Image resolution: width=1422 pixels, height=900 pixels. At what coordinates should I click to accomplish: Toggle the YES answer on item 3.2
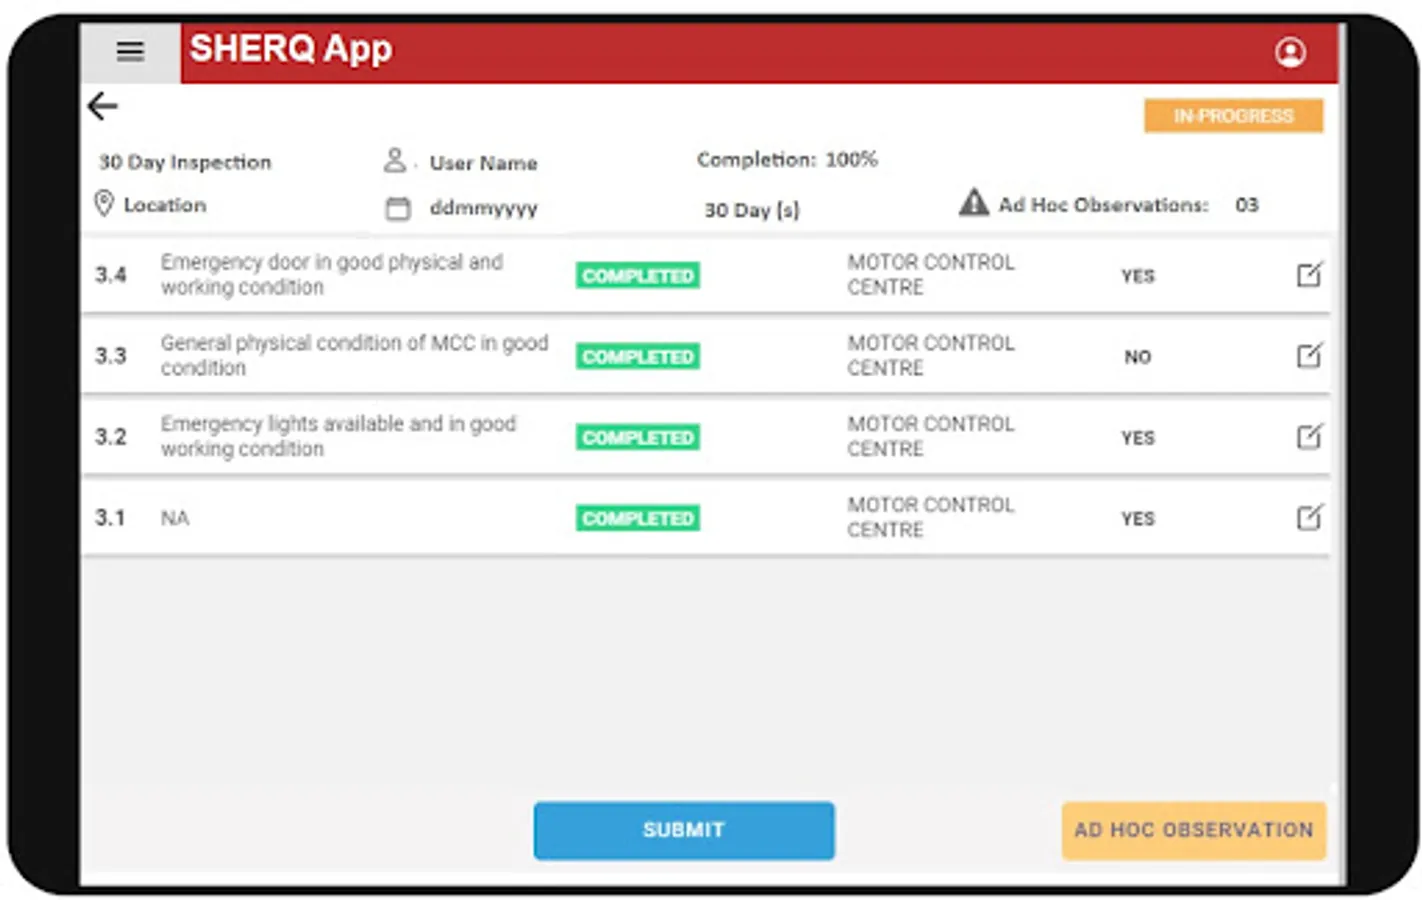1137,437
